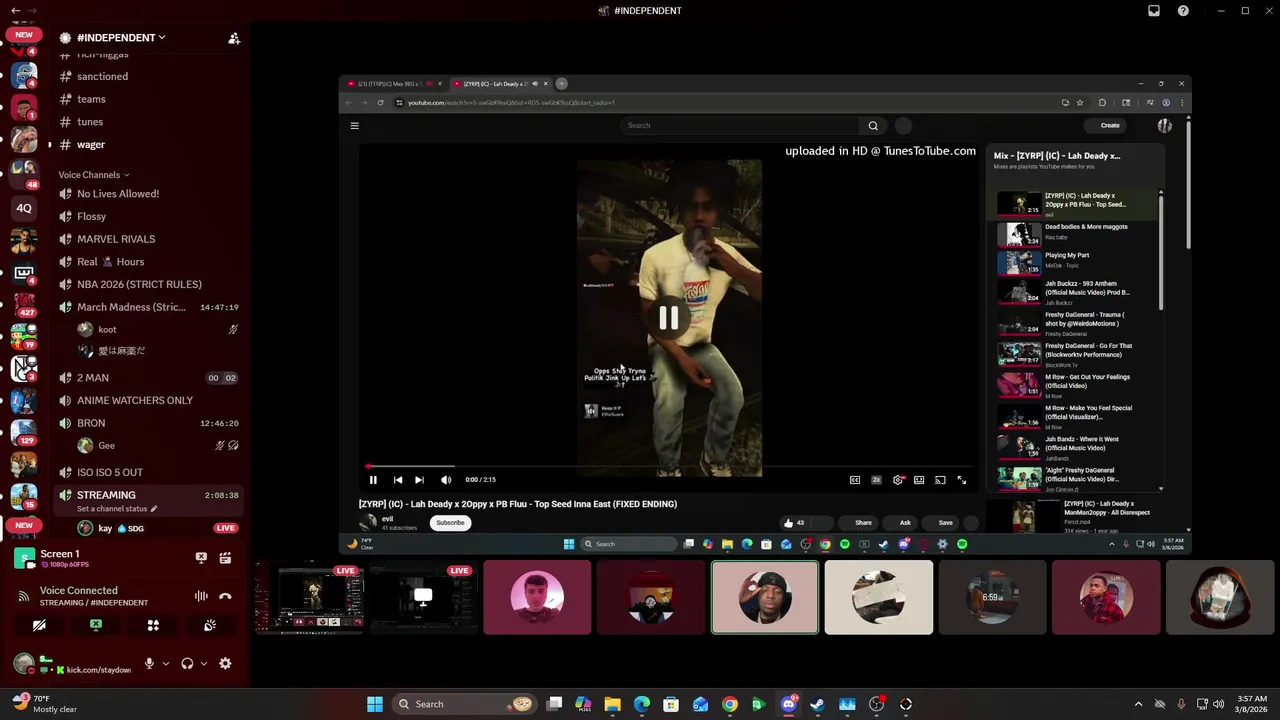Viewport: 1280px width, 720px height.
Task: Toggle screen share button in voice panel
Action: 96,625
